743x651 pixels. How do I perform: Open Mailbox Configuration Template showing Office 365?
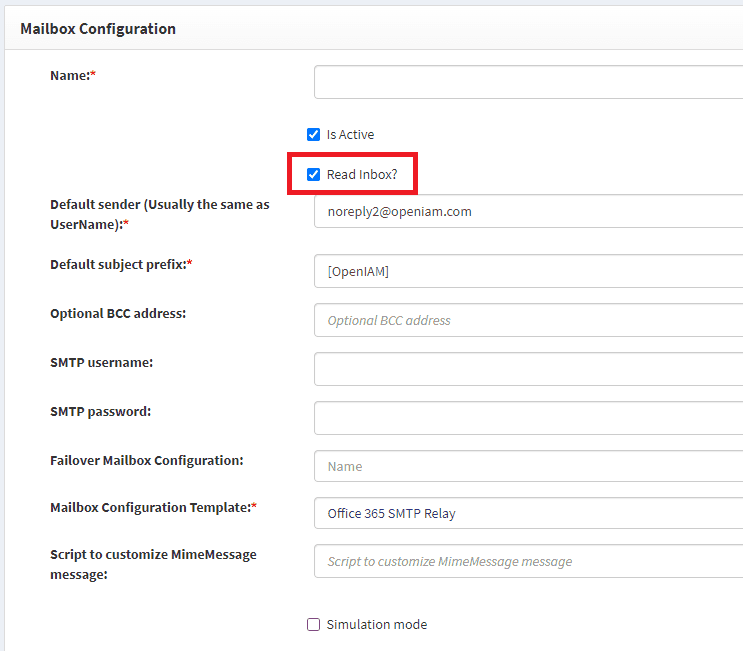tap(528, 514)
